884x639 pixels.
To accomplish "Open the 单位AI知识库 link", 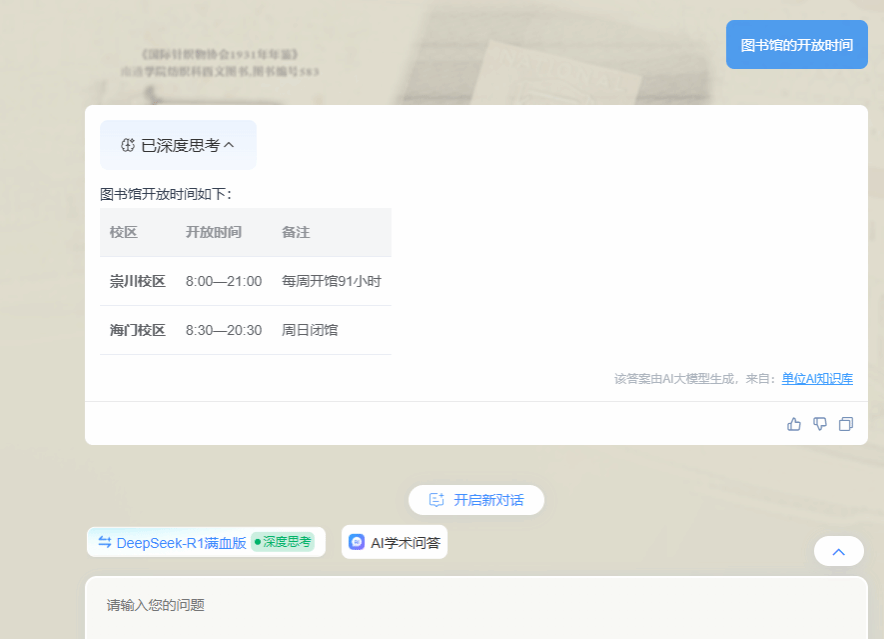I will pos(817,379).
